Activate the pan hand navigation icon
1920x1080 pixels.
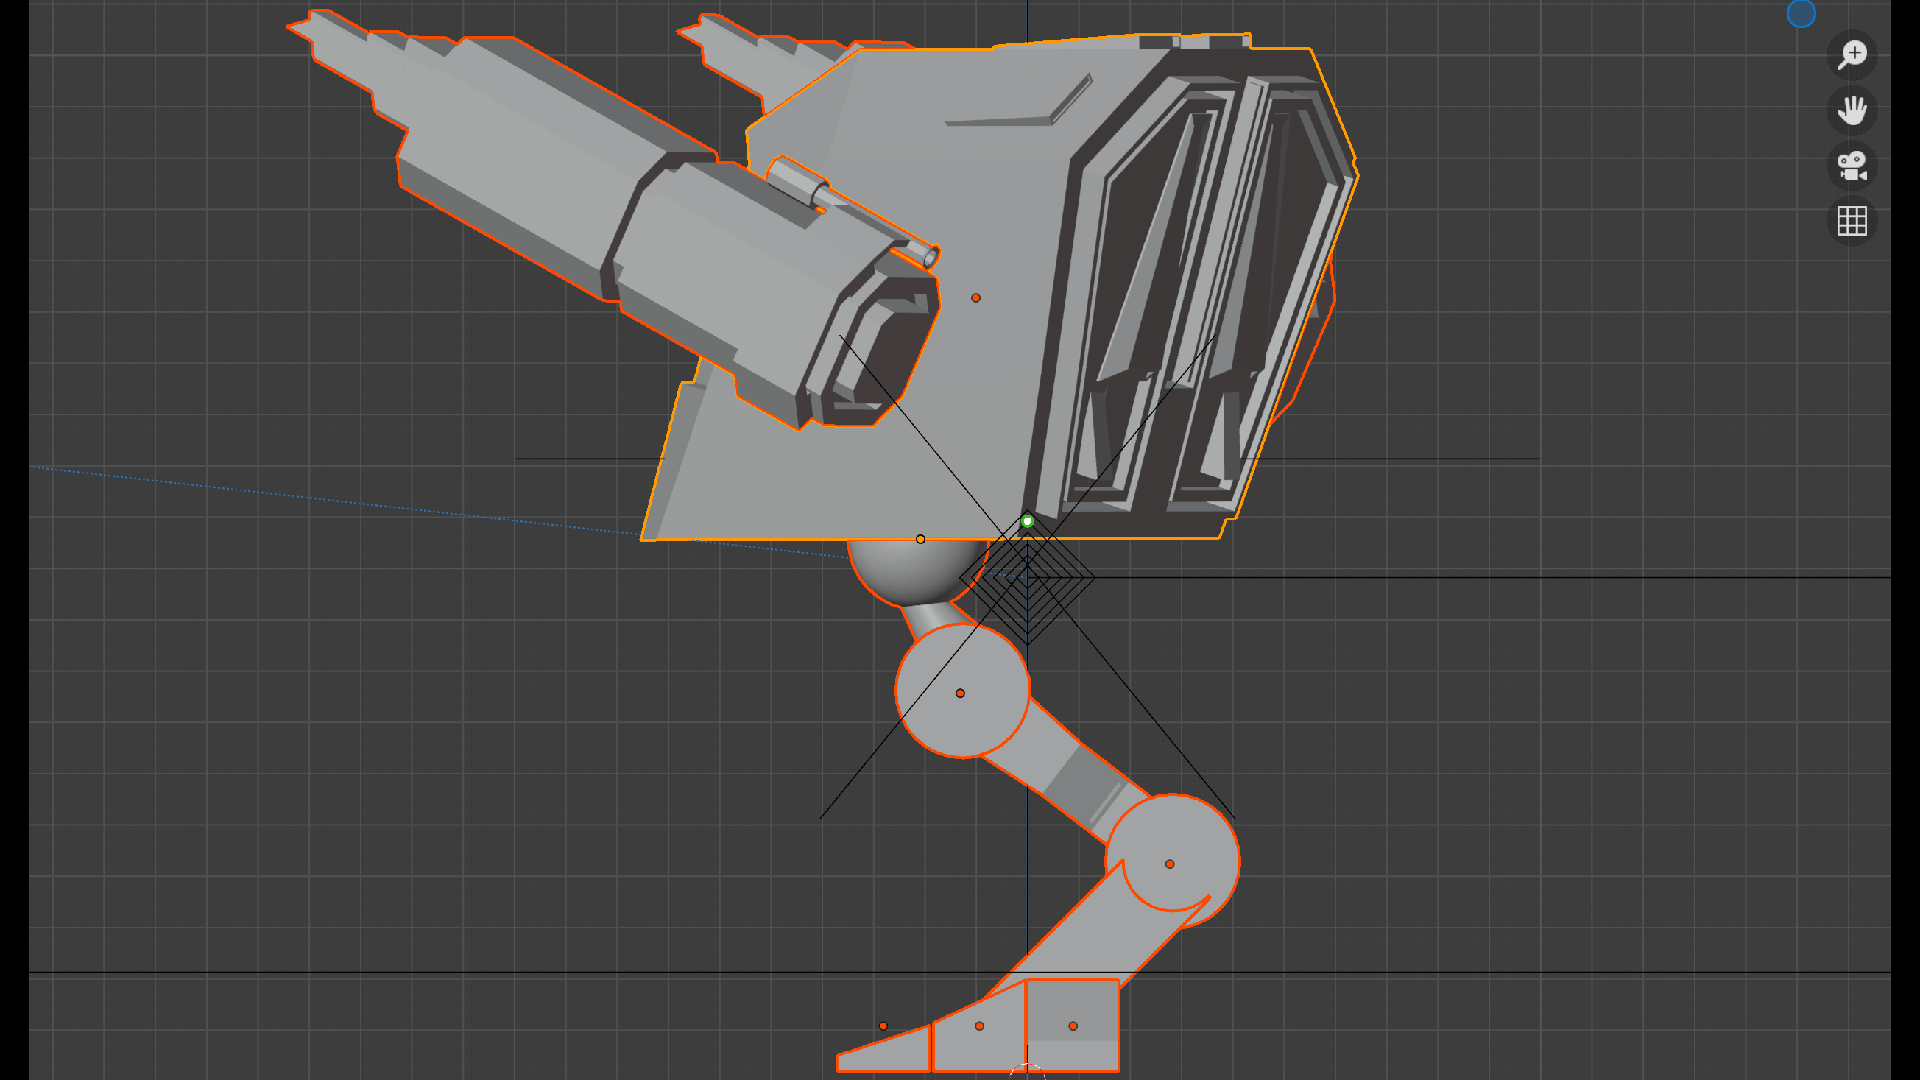[x=1852, y=110]
